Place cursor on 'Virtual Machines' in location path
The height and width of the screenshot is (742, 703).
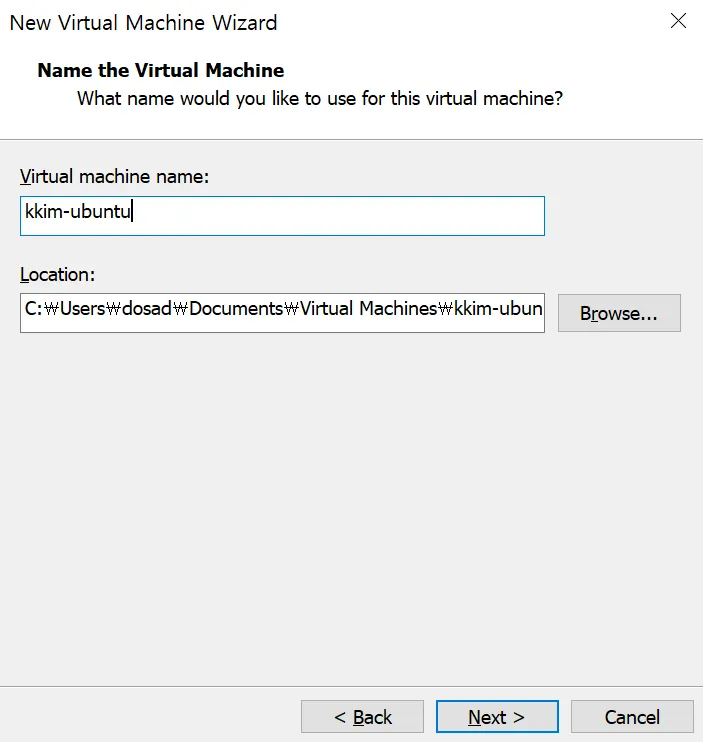point(369,309)
